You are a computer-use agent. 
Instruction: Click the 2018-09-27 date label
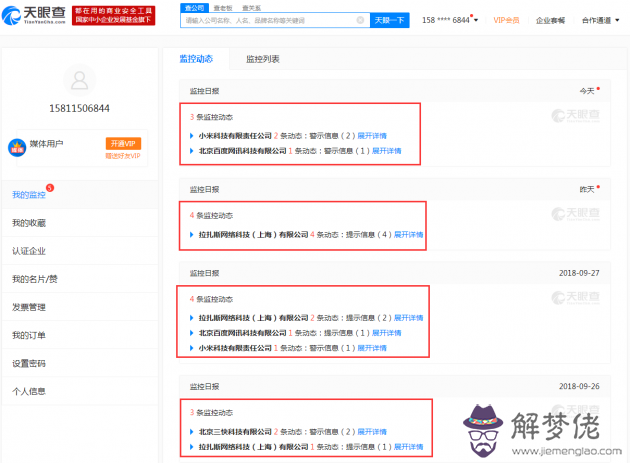pos(579,273)
